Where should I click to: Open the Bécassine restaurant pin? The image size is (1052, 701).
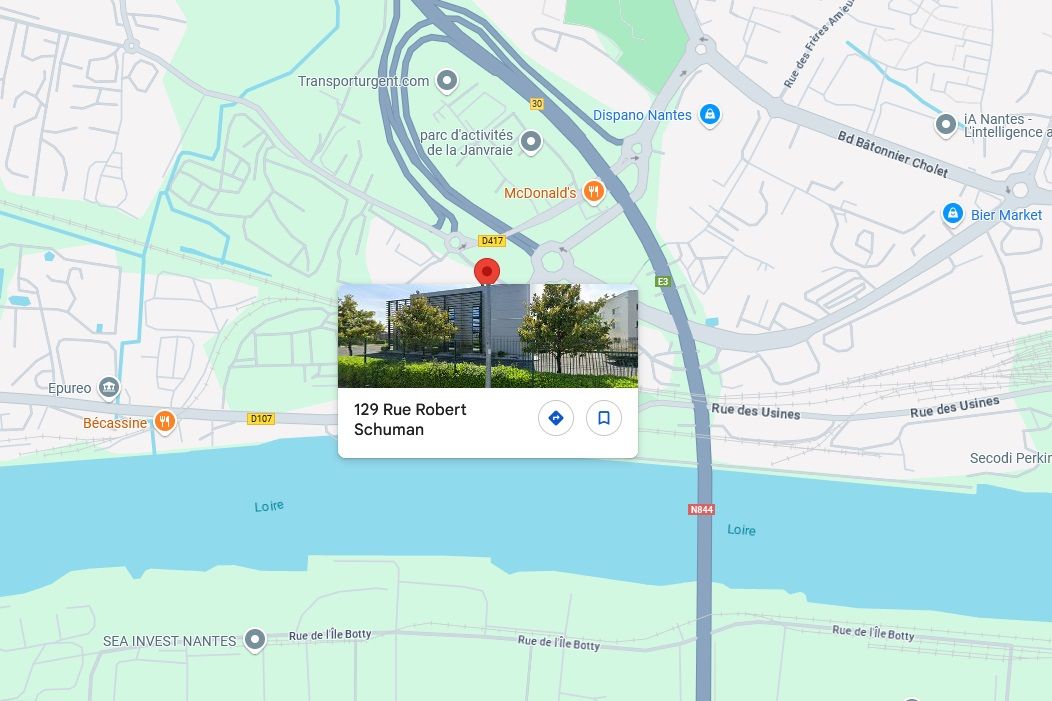pos(164,422)
